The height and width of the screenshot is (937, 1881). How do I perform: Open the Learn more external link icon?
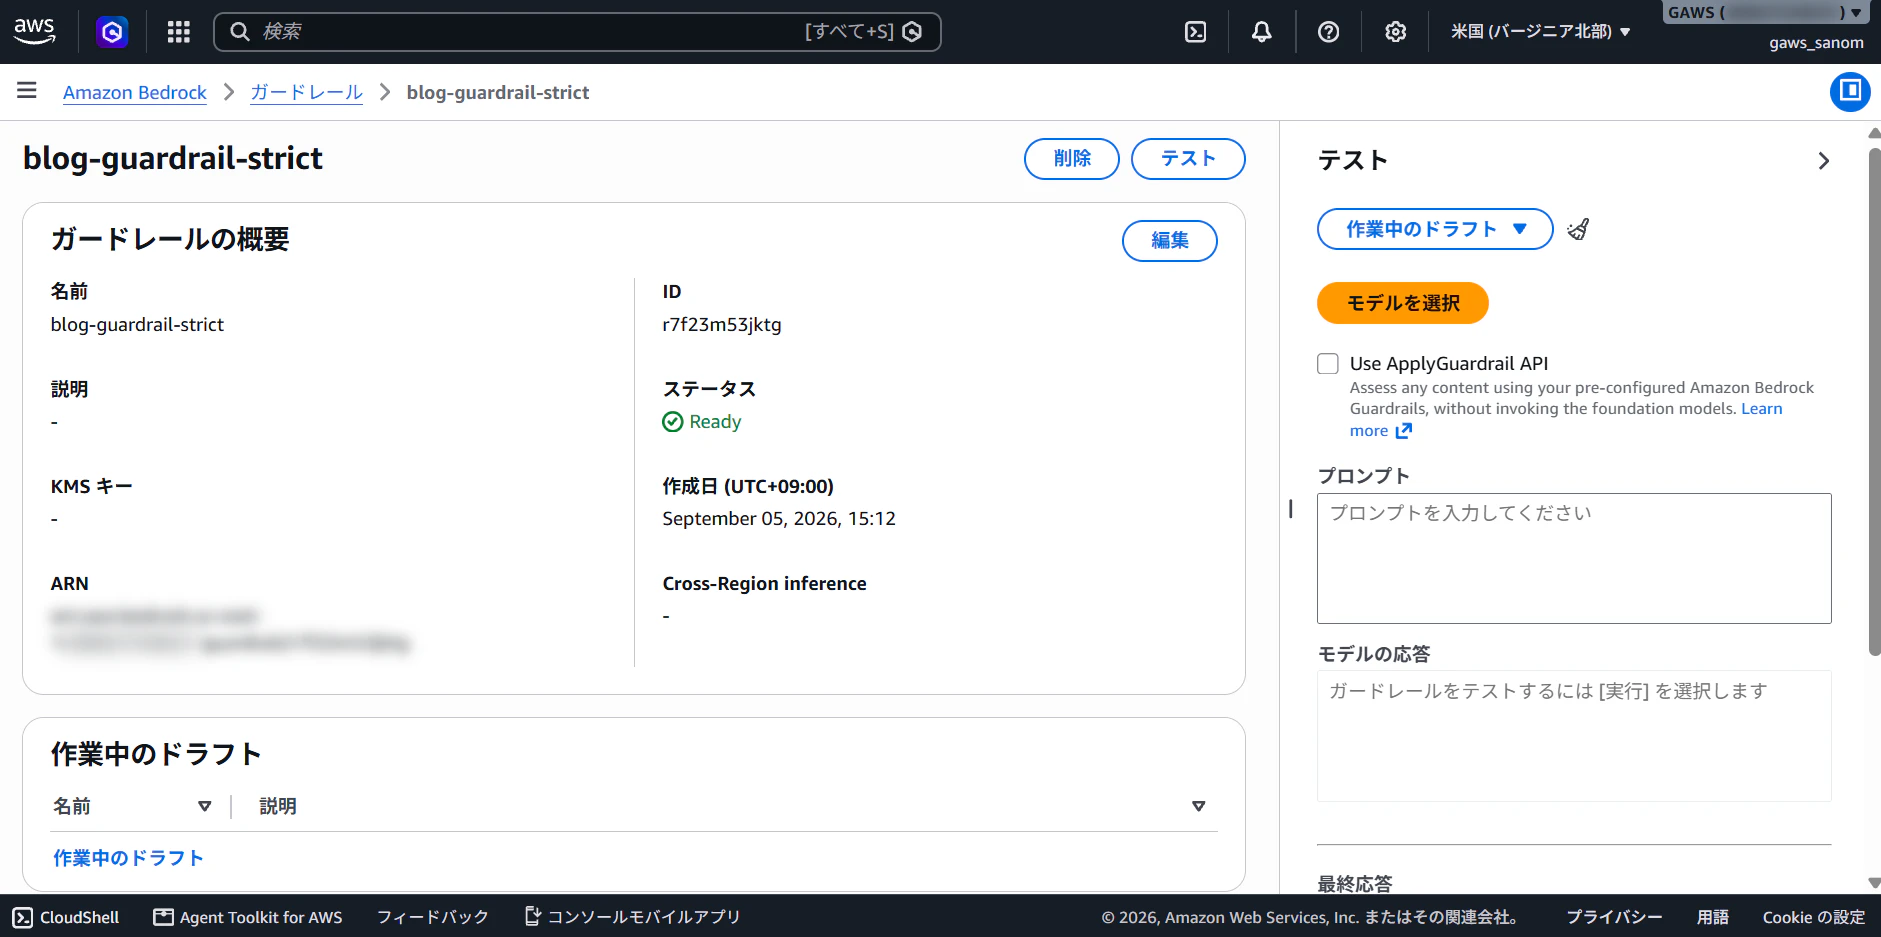point(1404,431)
